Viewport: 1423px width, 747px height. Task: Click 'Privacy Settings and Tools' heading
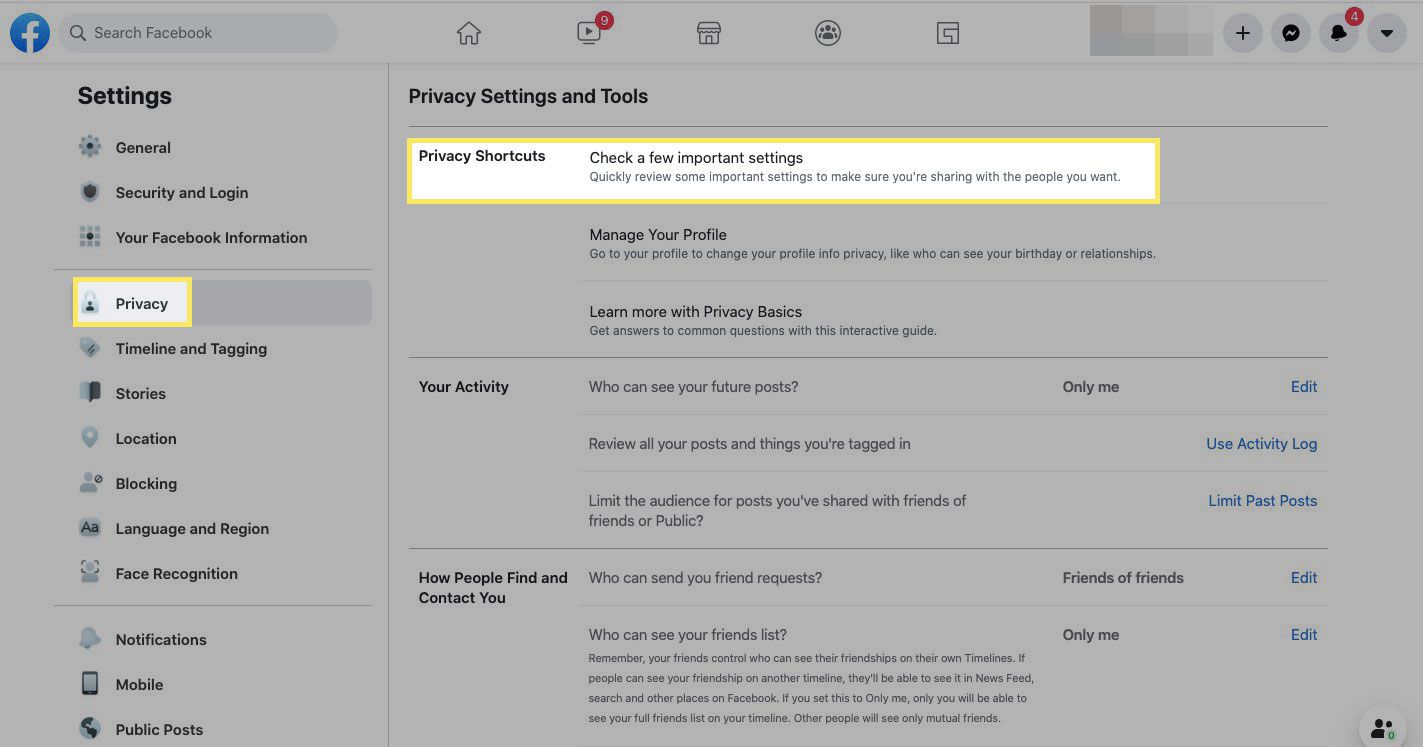click(x=528, y=97)
